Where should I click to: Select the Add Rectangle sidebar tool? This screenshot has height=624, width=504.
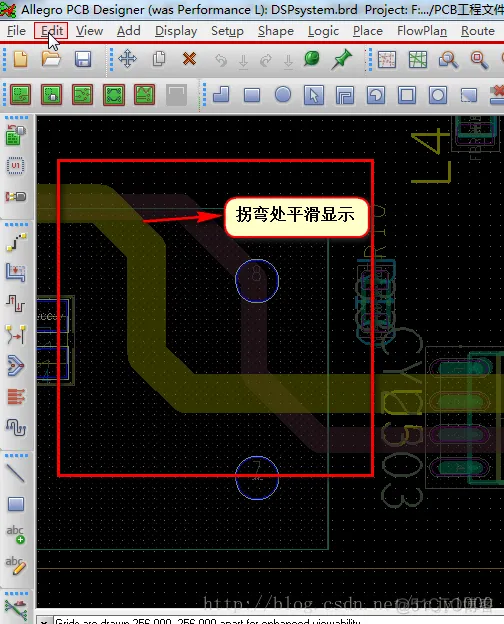pyautogui.click(x=16, y=504)
